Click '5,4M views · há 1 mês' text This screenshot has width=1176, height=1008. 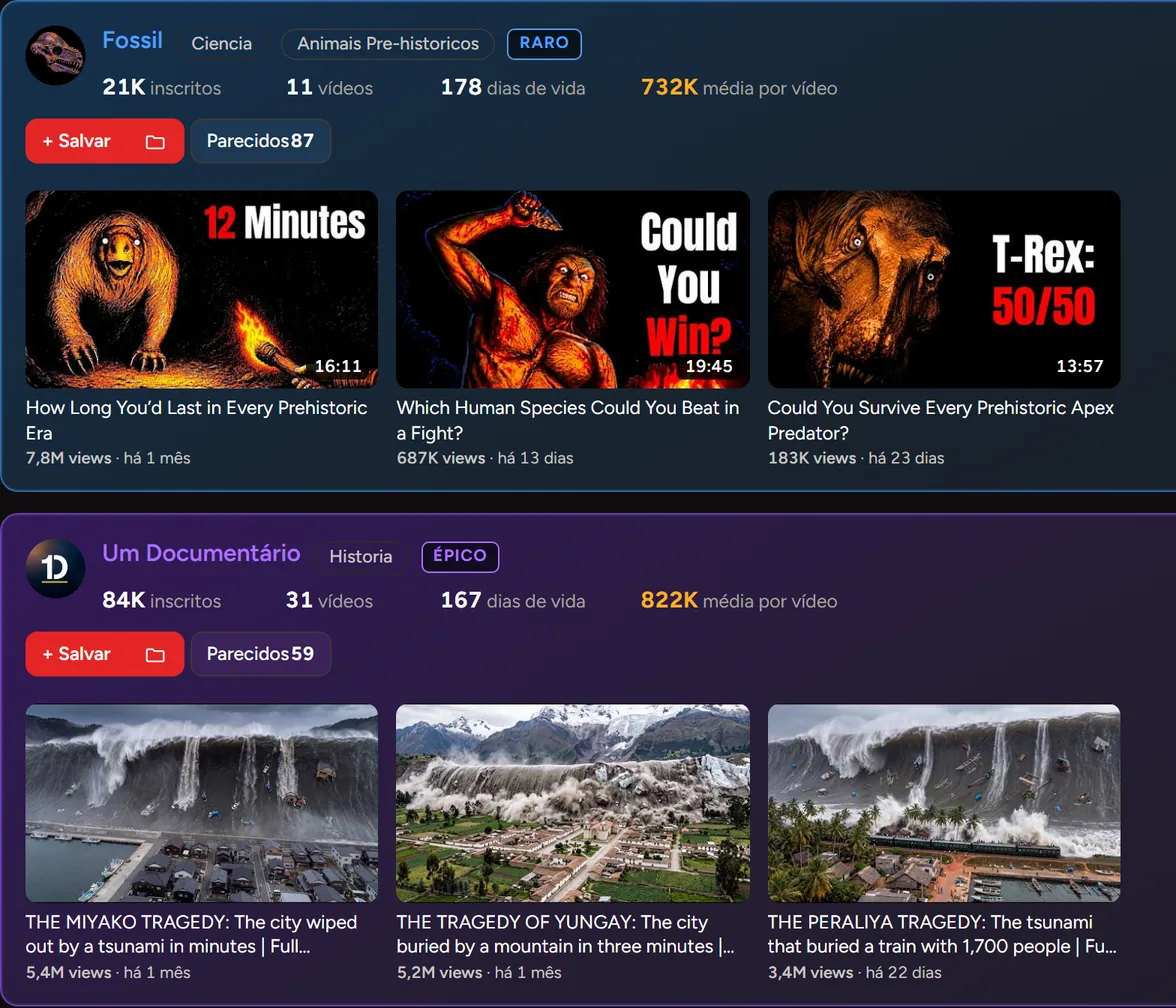(108, 973)
